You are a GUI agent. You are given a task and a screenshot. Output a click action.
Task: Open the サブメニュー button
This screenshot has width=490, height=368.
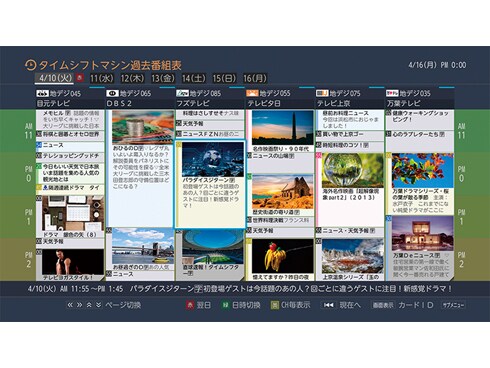(453, 305)
